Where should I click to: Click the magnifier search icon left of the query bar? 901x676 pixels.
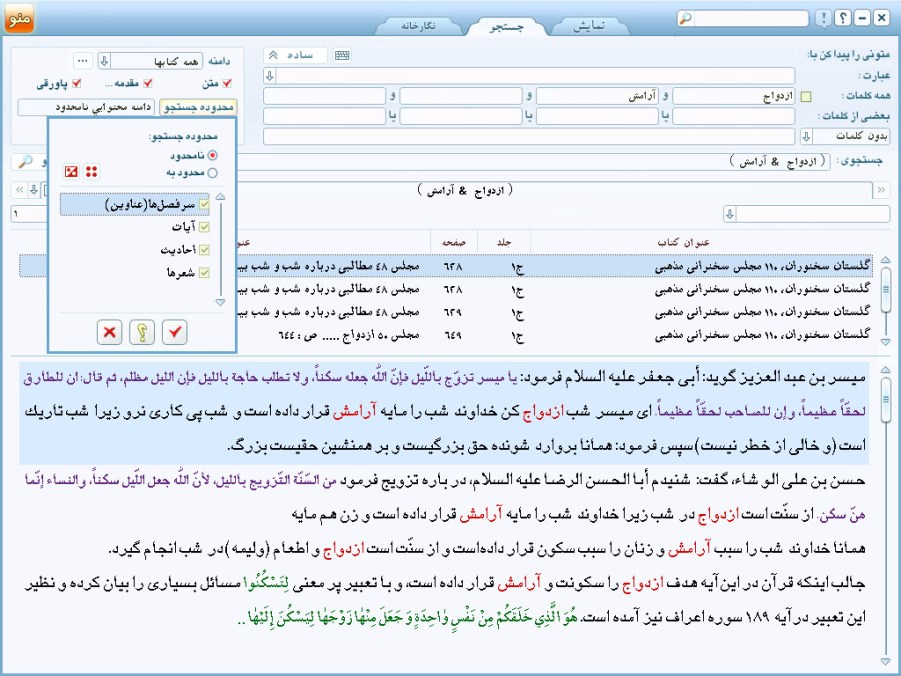tap(25, 162)
